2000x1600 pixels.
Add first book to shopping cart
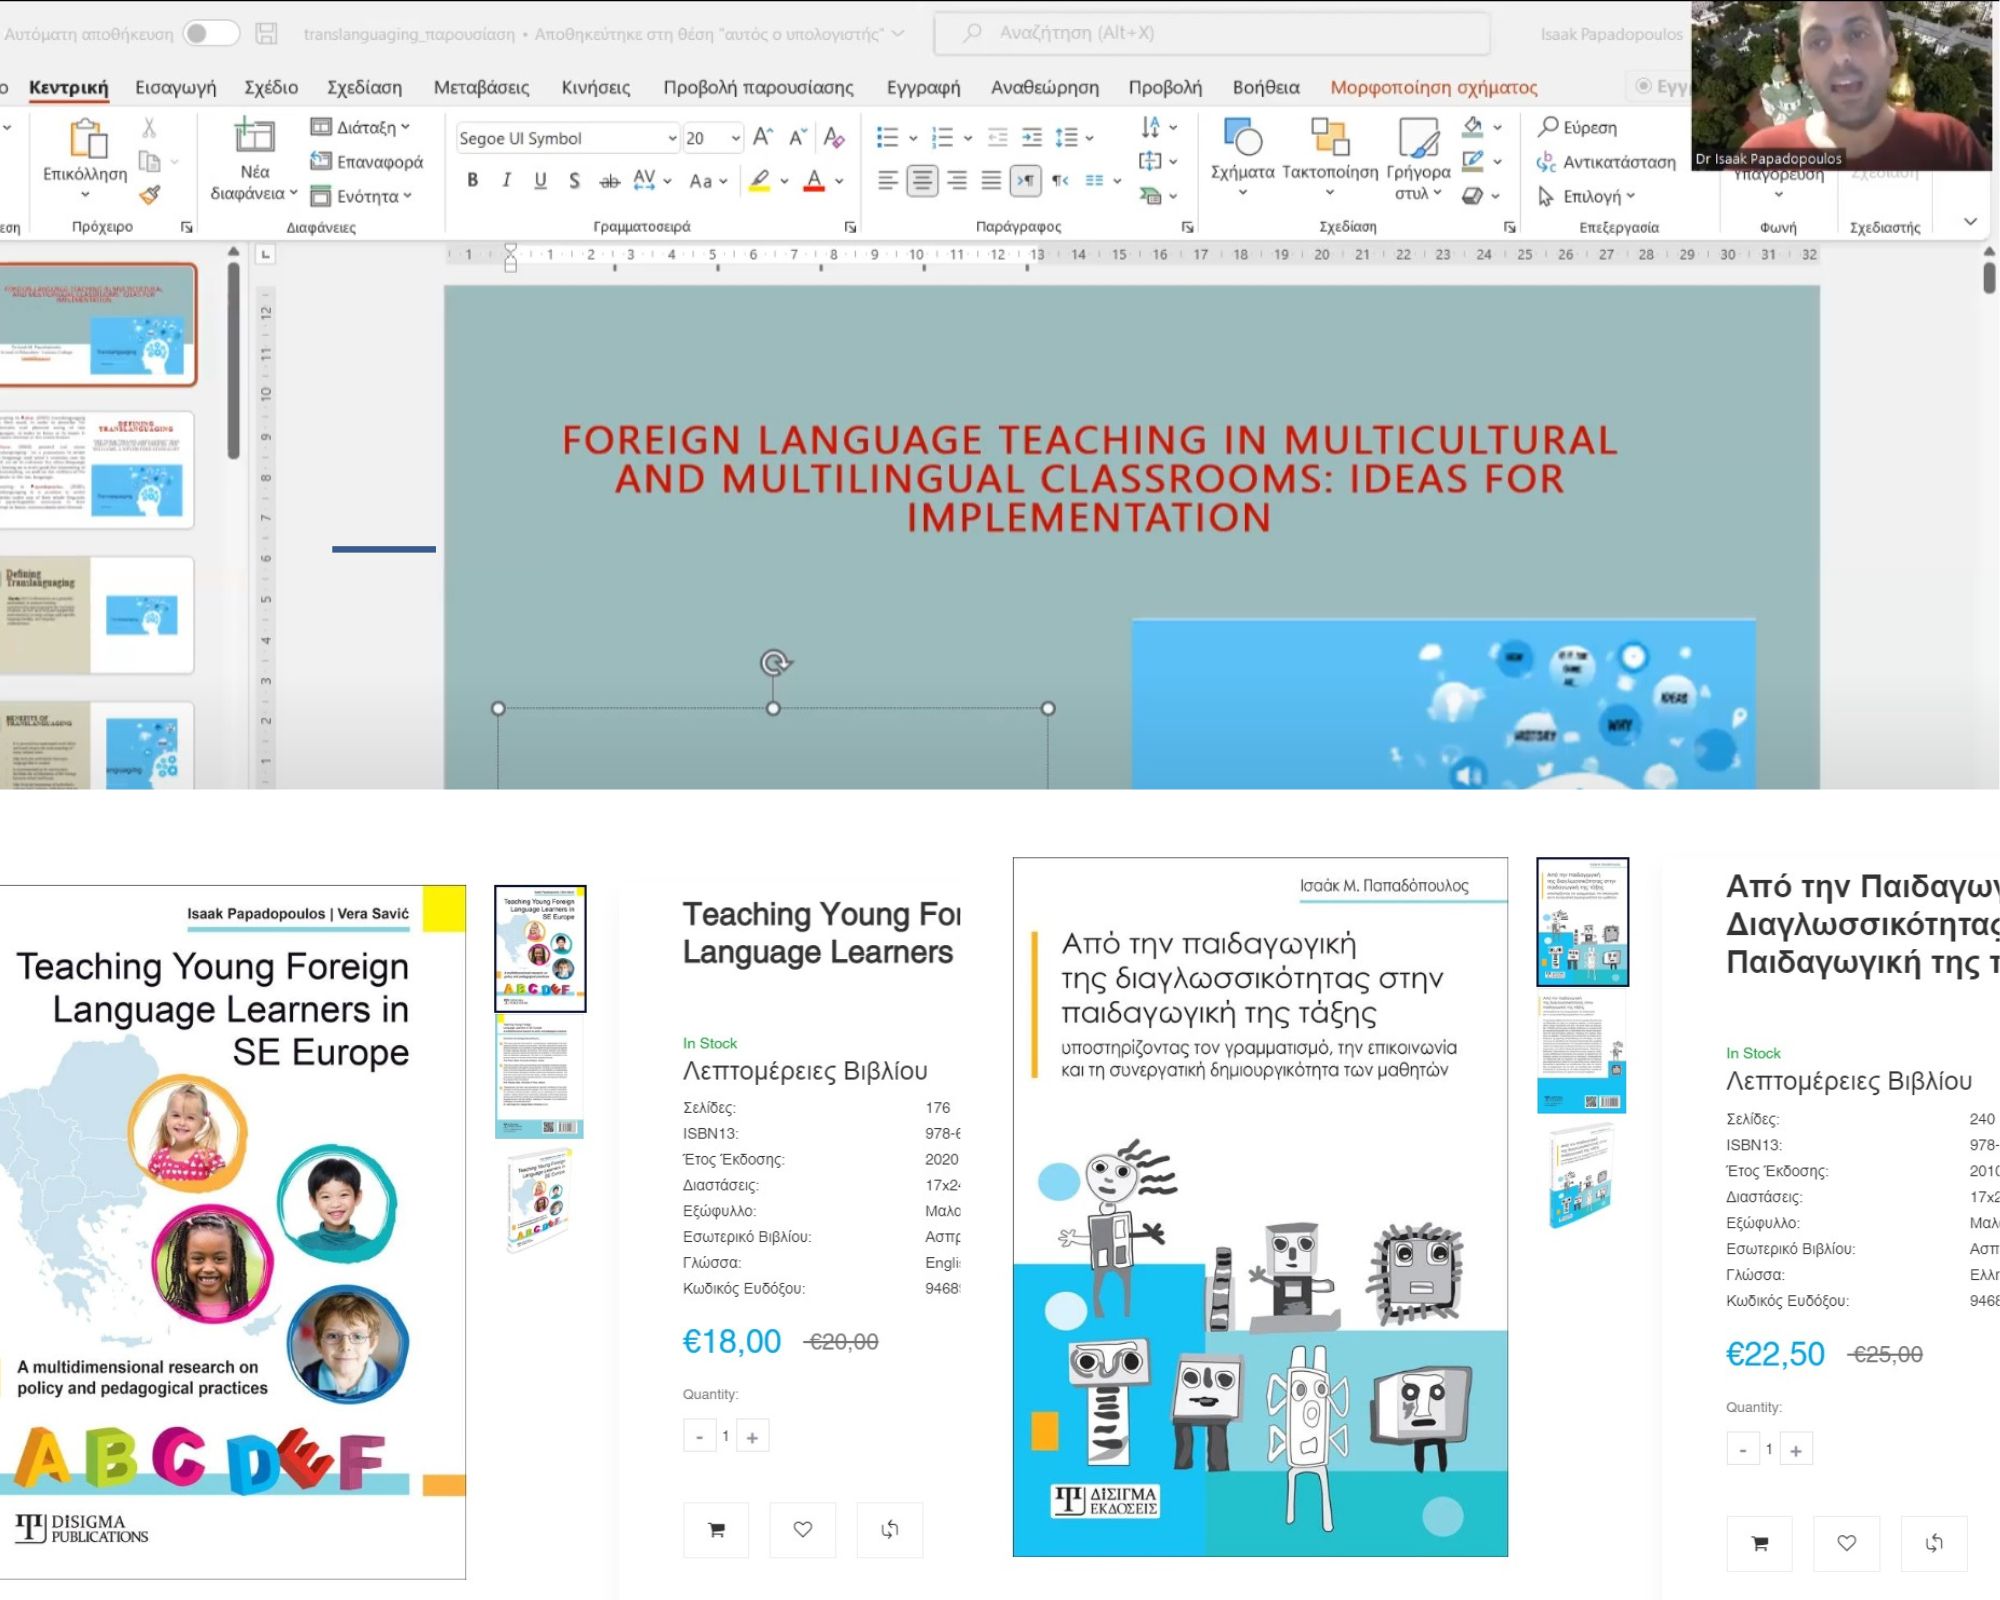coord(716,1529)
